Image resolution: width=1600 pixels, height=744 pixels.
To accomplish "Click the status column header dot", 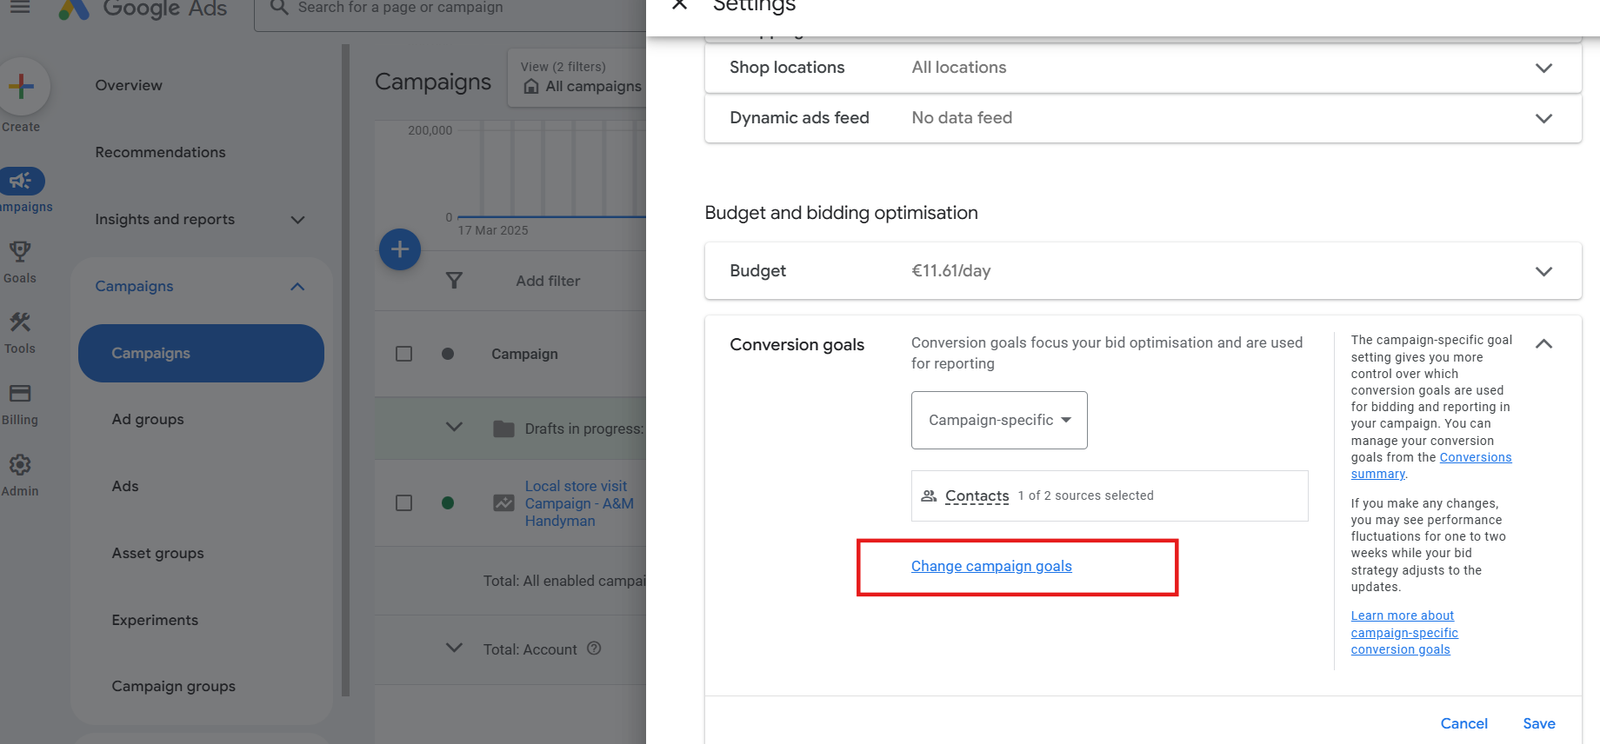I will (x=448, y=354).
